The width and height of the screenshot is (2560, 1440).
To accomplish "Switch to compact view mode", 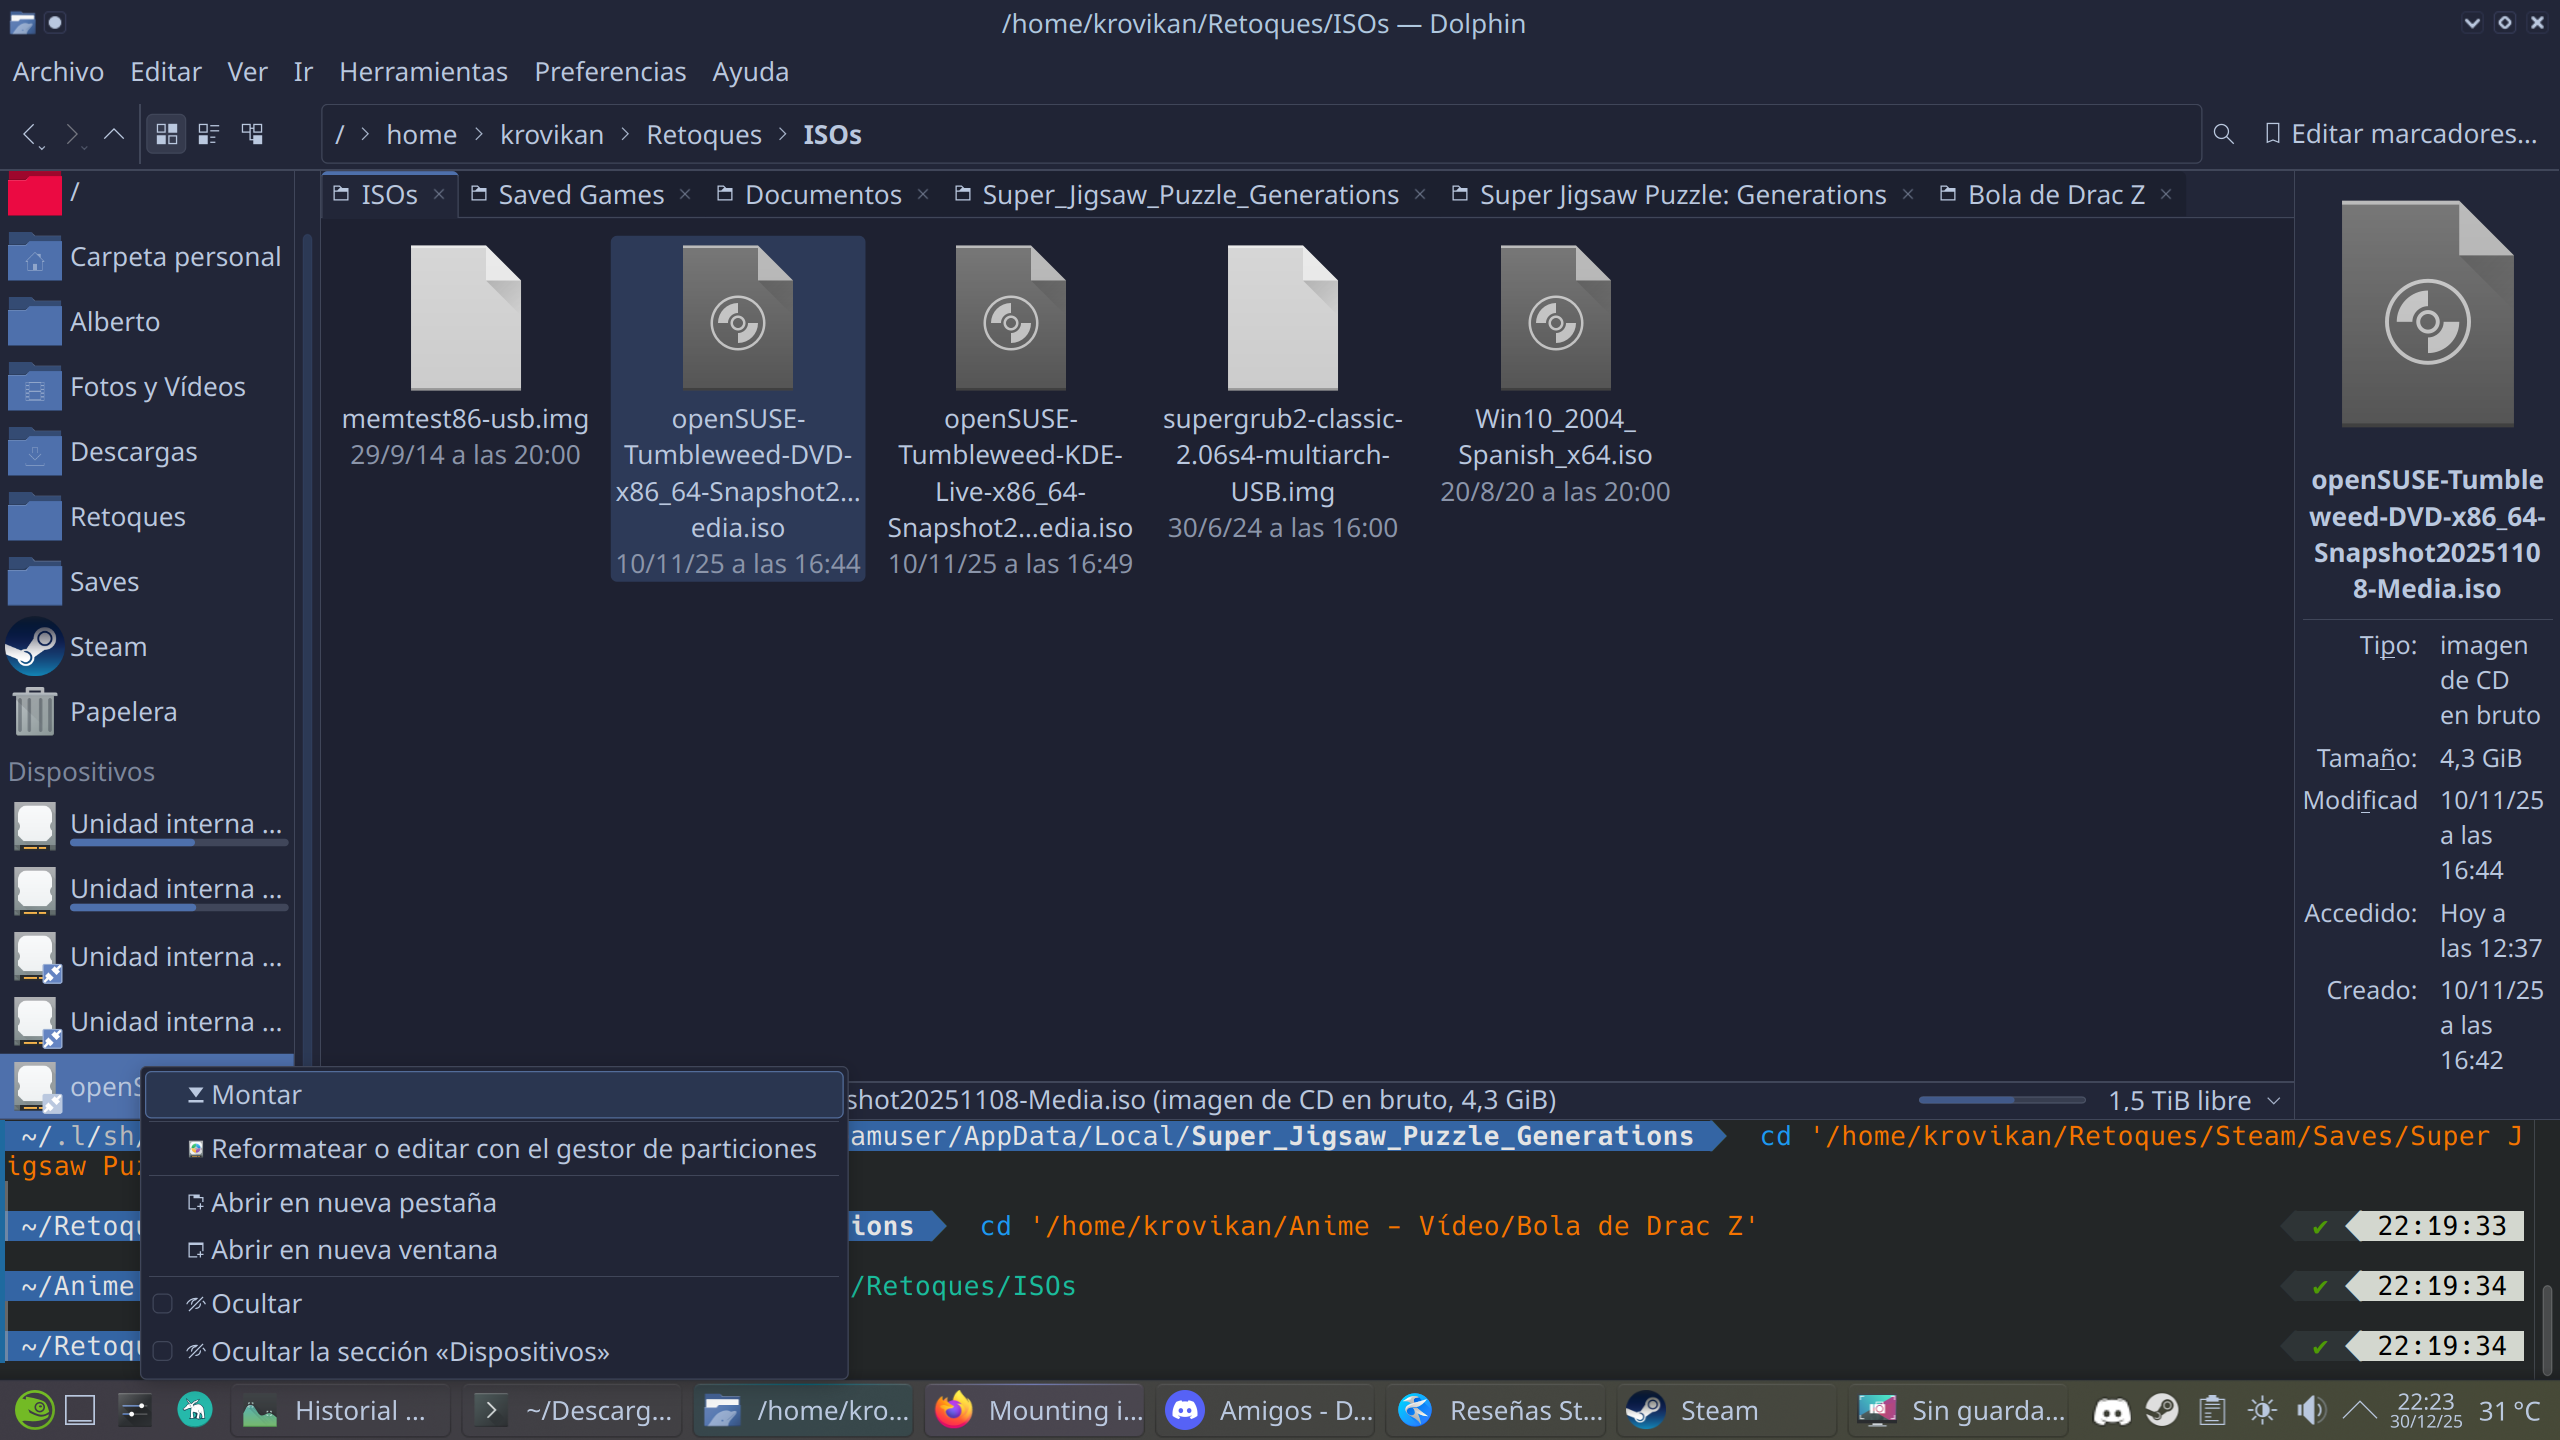I will [209, 134].
